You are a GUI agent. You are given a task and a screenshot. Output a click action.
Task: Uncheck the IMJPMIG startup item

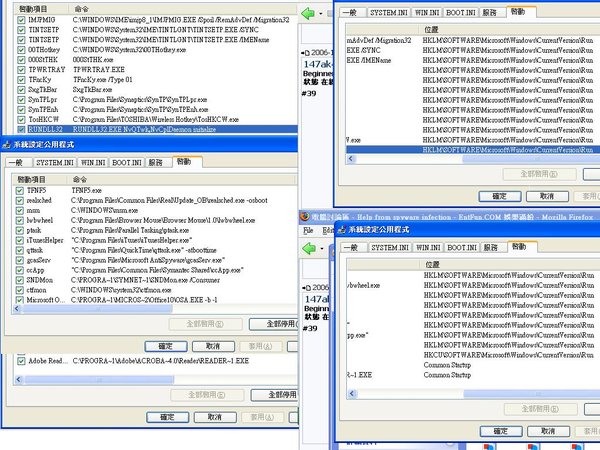pyautogui.click(x=21, y=20)
